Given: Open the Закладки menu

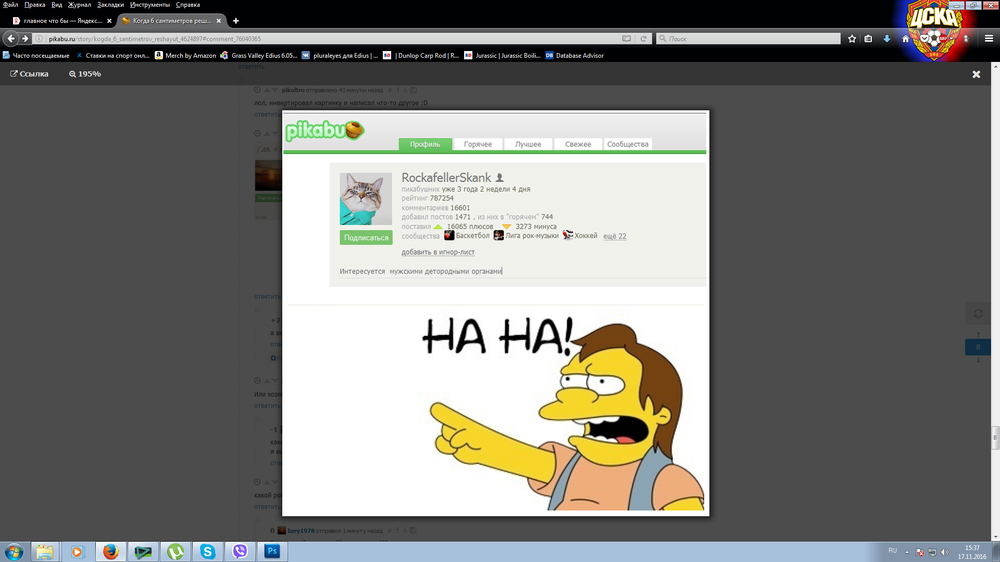Looking at the screenshot, I should point(110,5).
